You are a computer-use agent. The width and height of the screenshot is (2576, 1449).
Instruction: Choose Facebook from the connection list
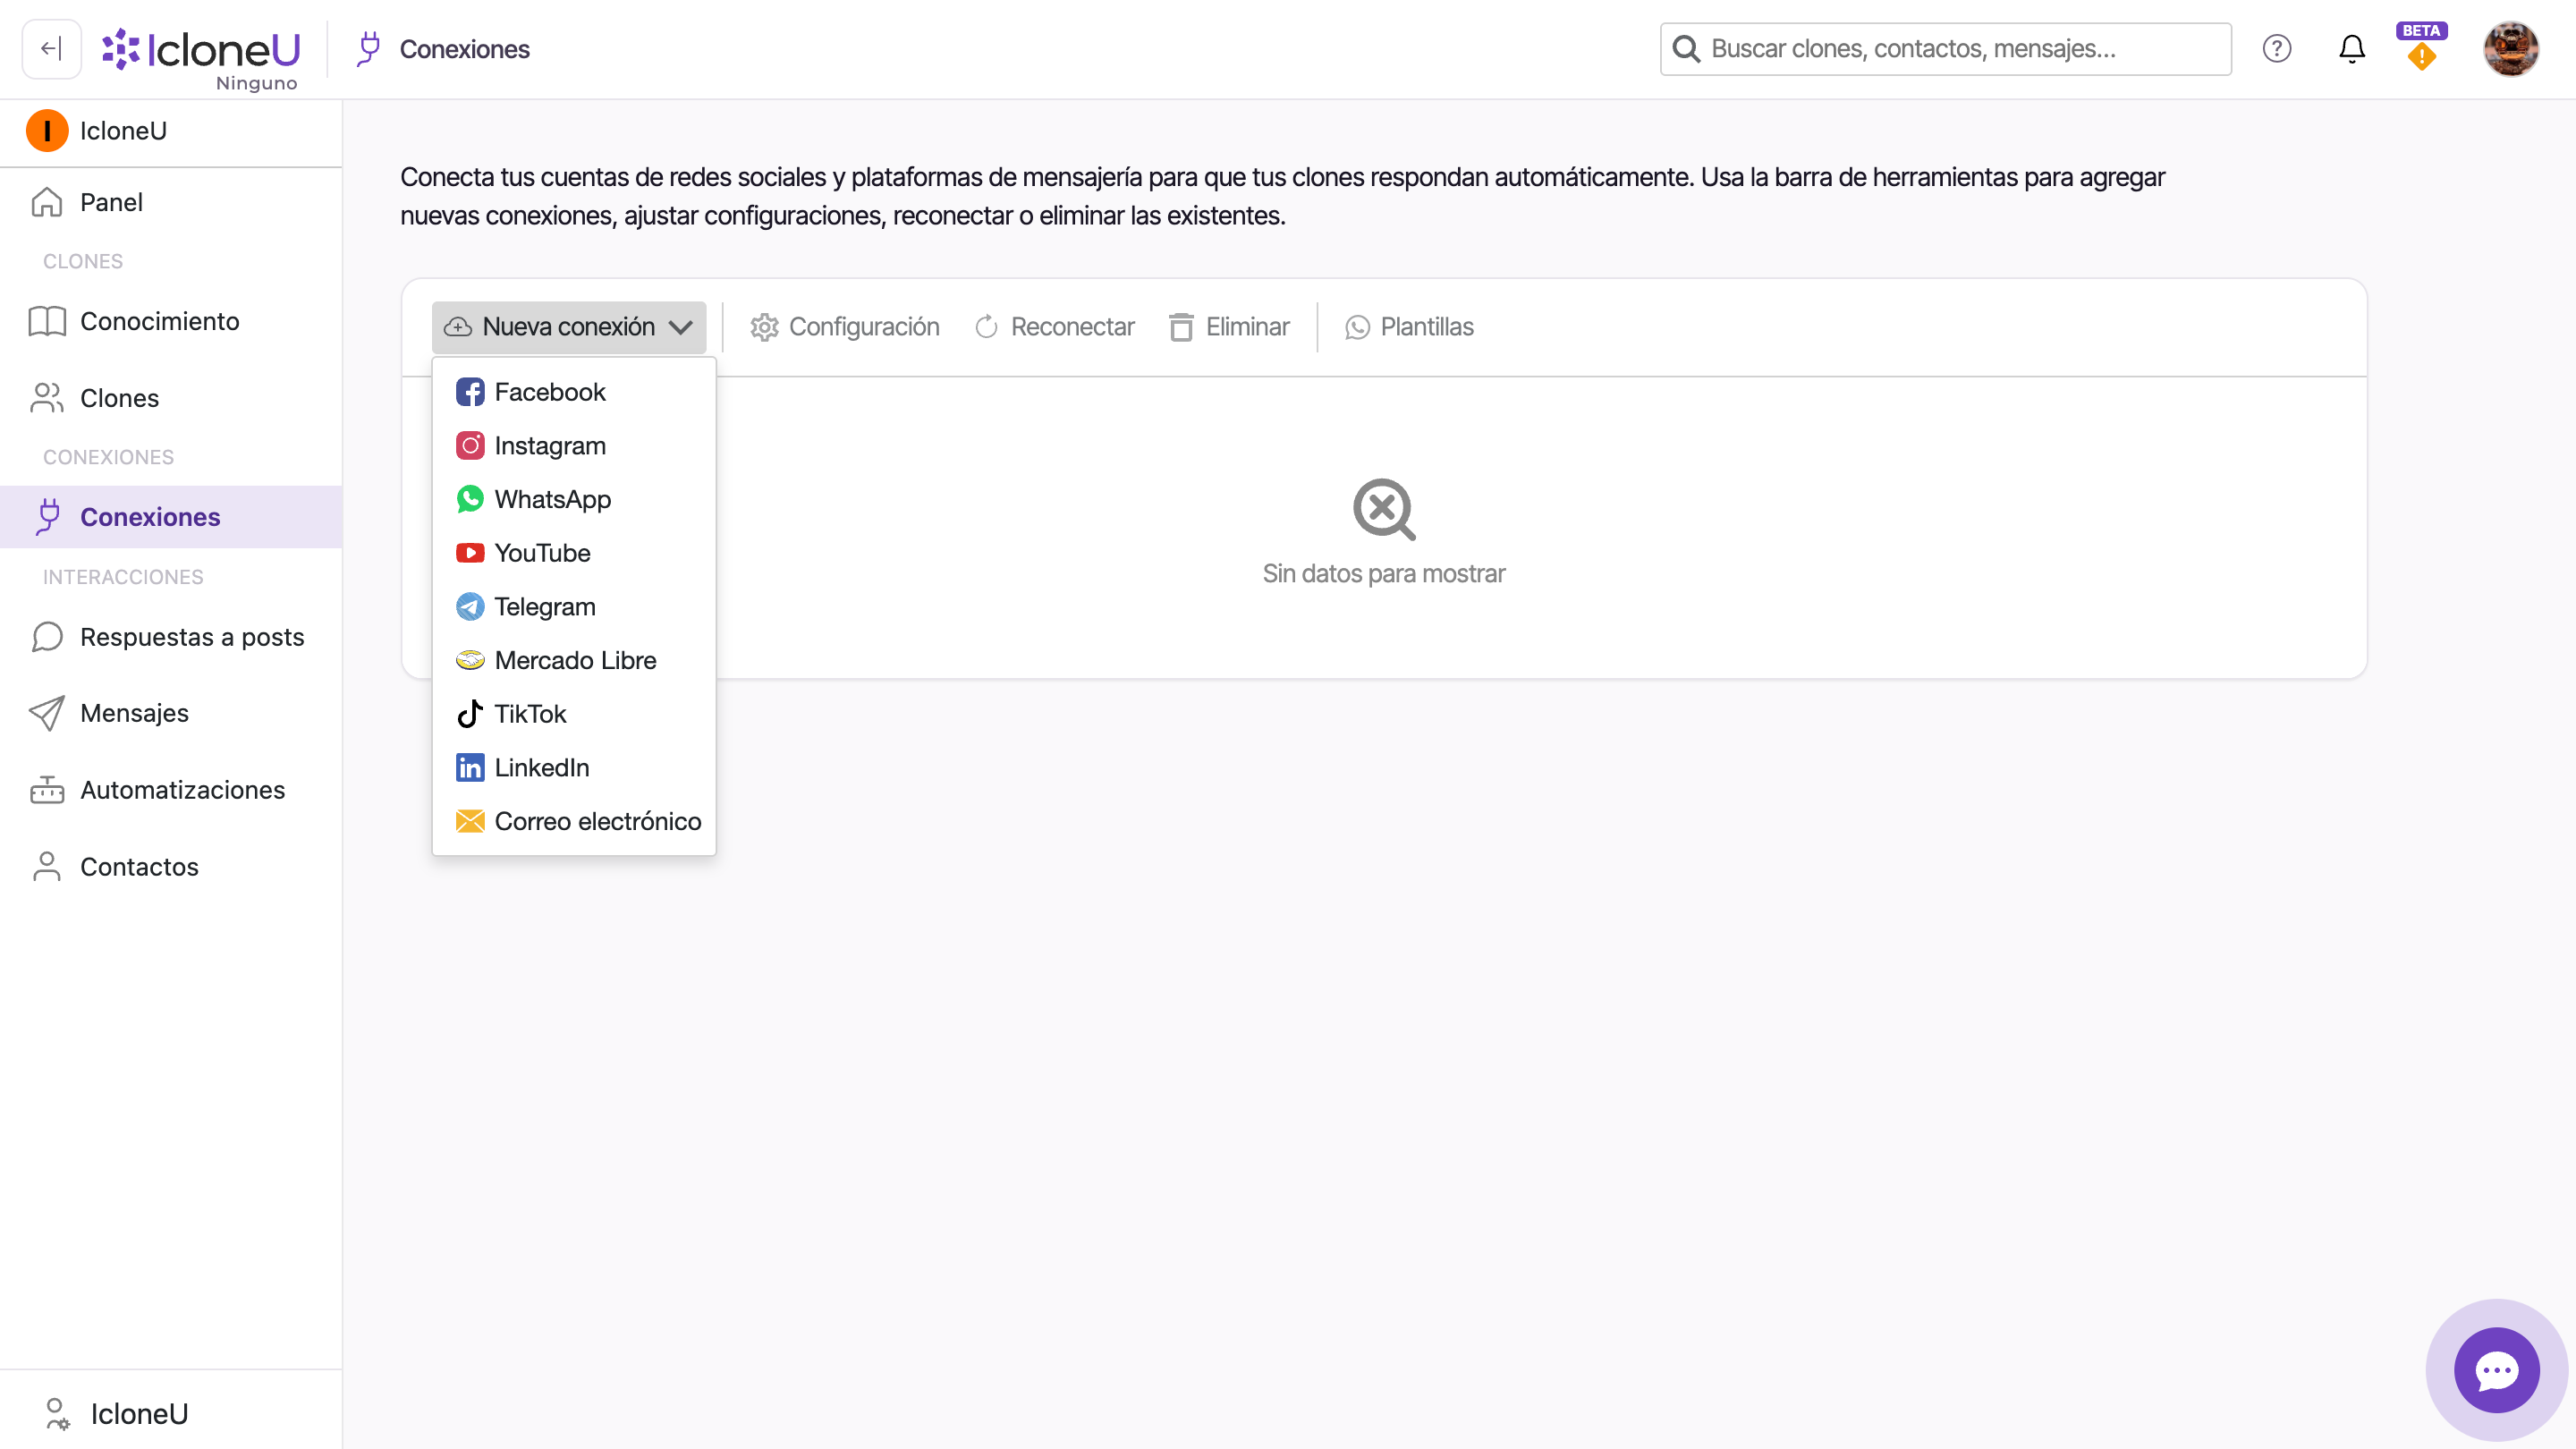[574, 392]
